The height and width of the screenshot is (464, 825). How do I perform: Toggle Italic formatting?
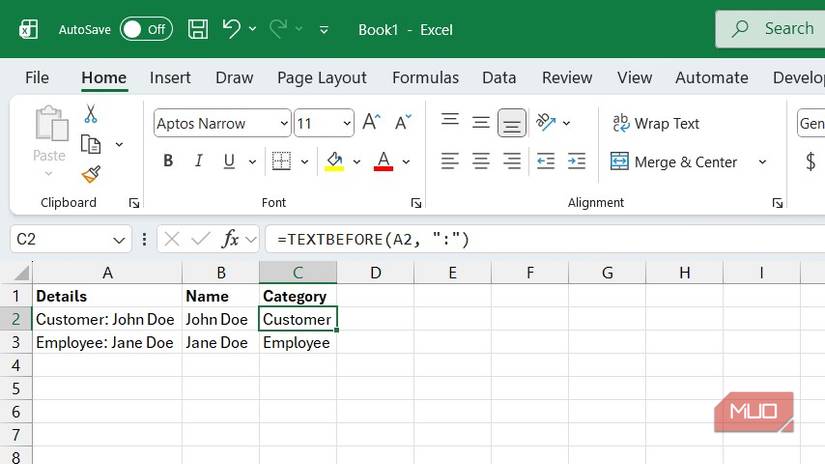point(198,160)
